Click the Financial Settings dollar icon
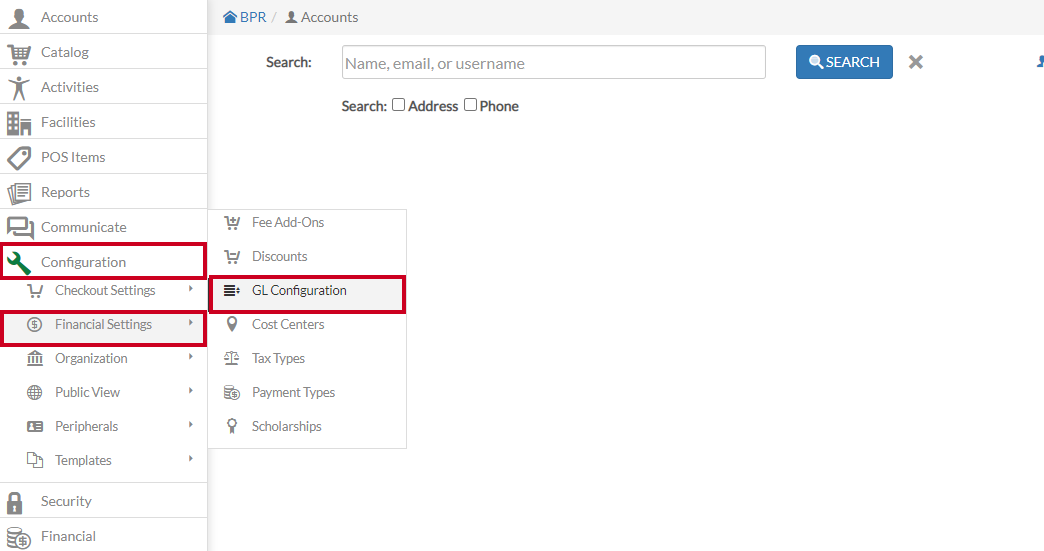Viewport: 1044px width, 551px height. (x=35, y=325)
